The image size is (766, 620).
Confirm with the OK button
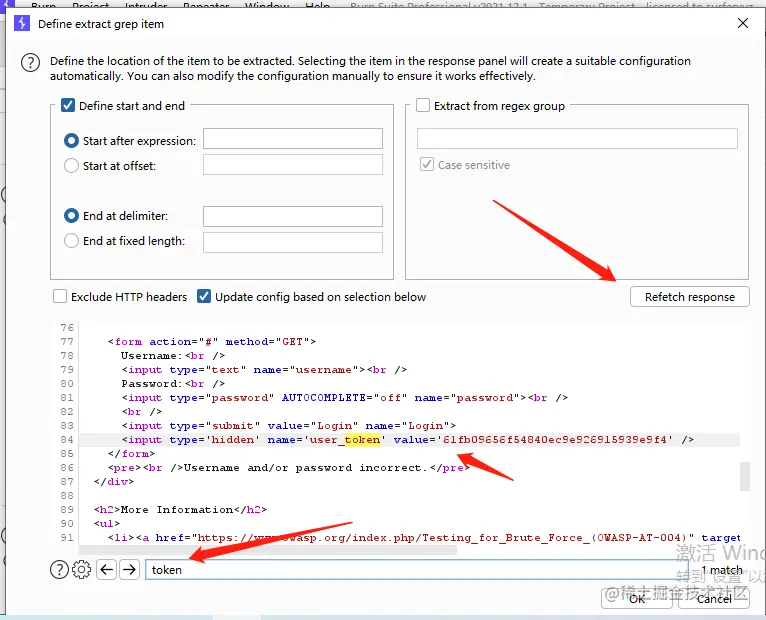[637, 599]
